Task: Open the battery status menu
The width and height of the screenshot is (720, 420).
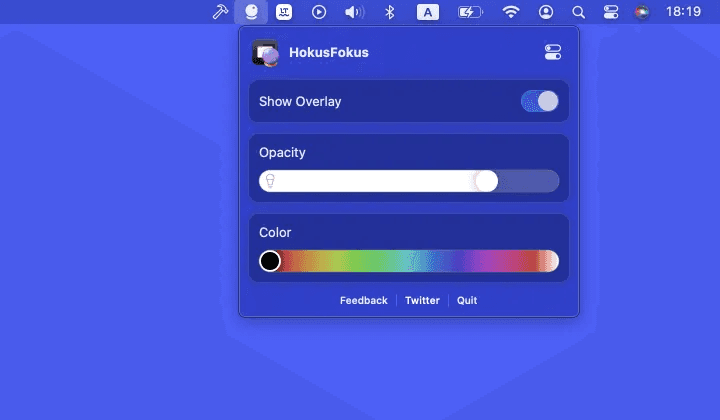Action: click(470, 12)
